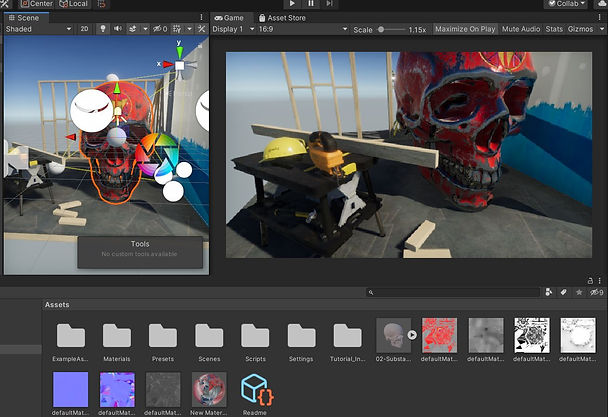The image size is (608, 417).
Task: Open component editor tools icon in Scene toolbar
Action: click(202, 29)
